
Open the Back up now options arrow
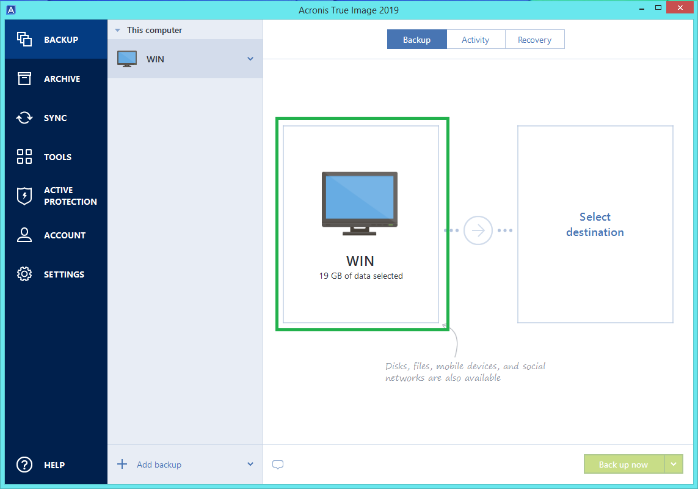click(x=674, y=464)
